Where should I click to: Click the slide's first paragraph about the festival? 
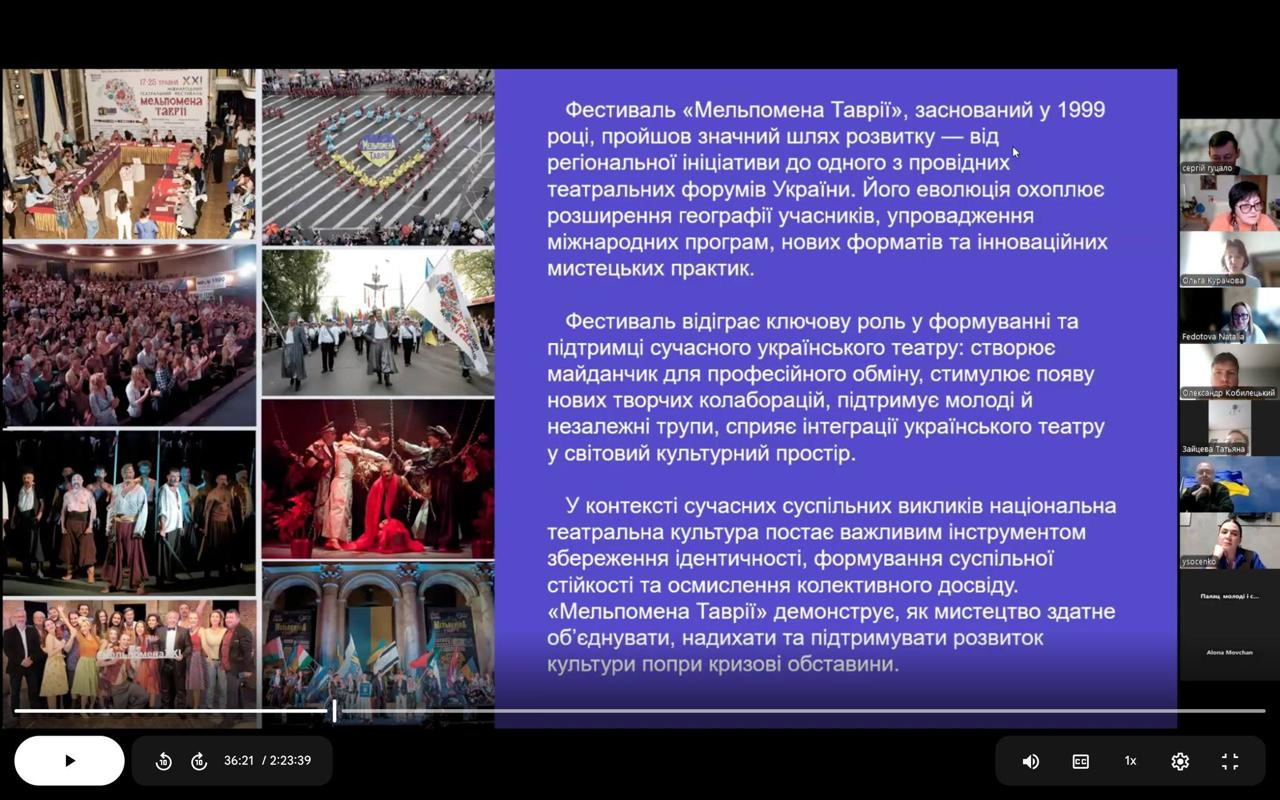[828, 189]
